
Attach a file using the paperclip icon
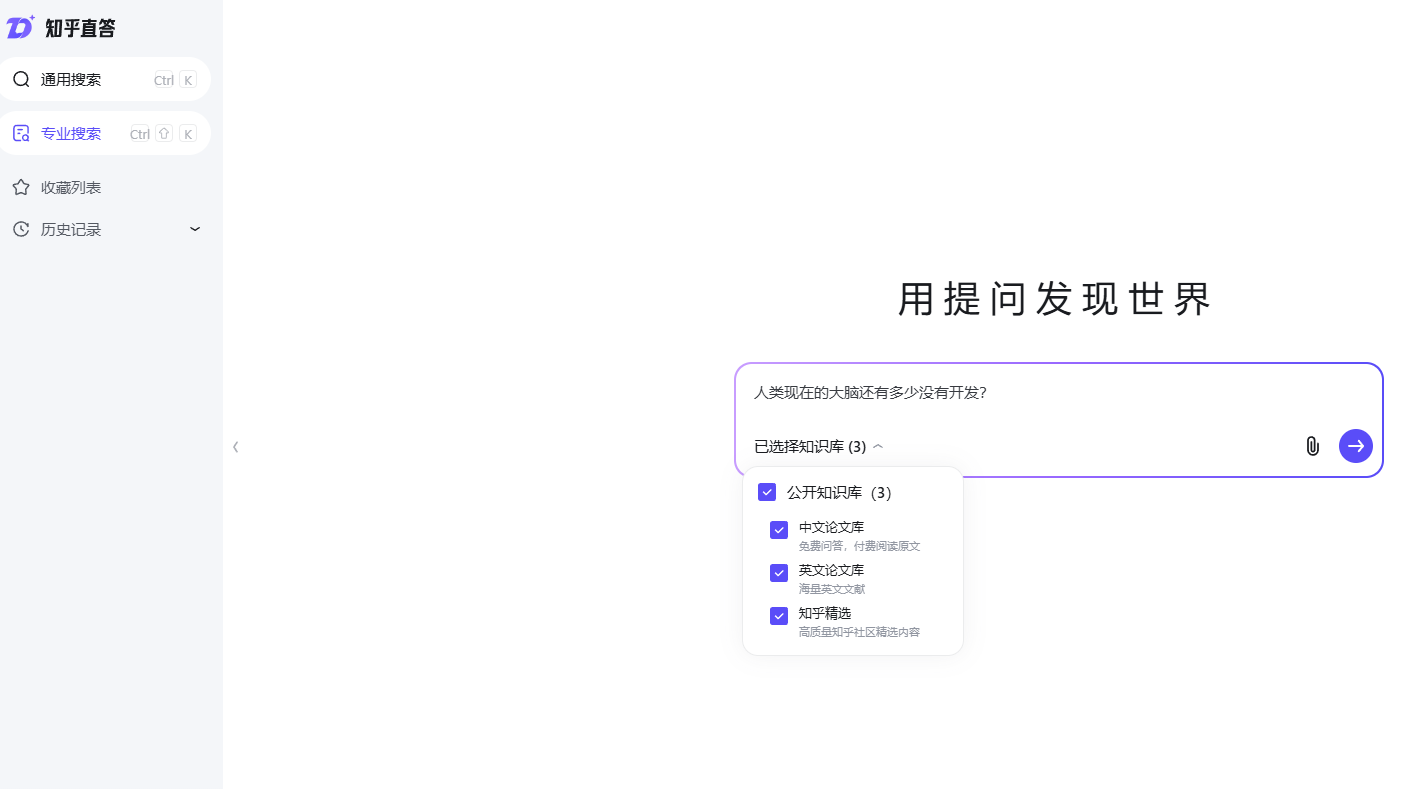pyautogui.click(x=1312, y=446)
